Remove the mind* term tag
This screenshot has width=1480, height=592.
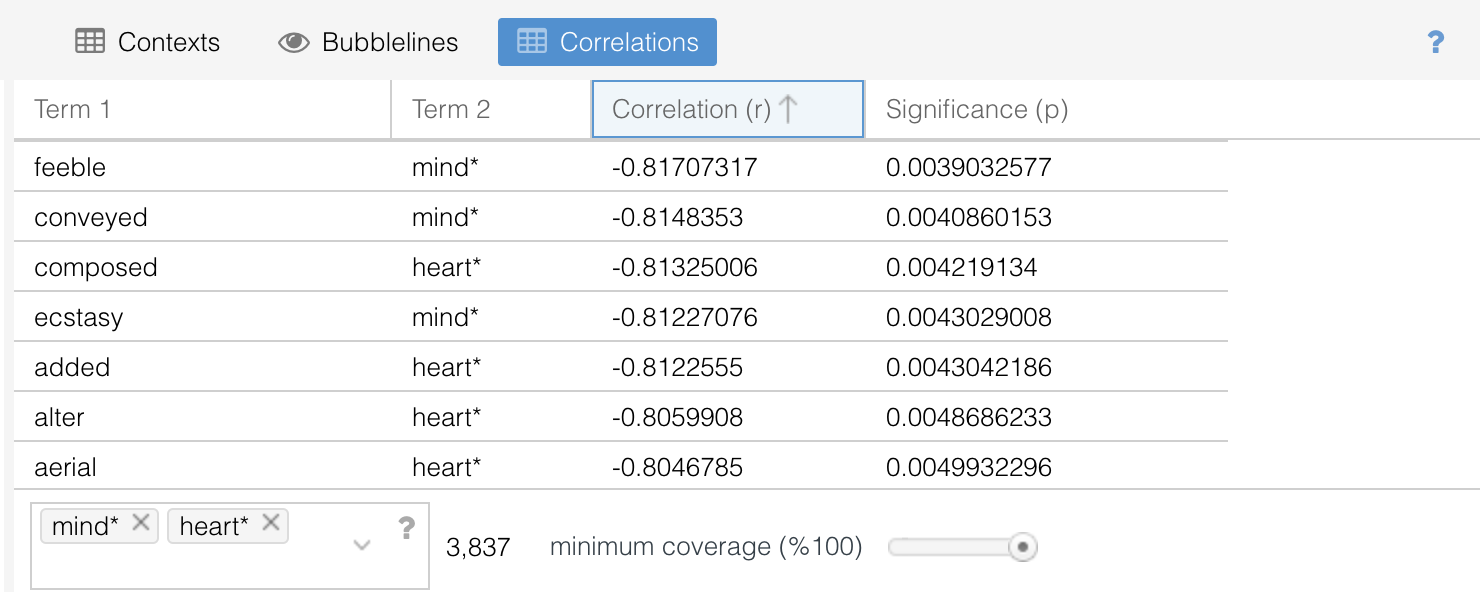tap(141, 523)
